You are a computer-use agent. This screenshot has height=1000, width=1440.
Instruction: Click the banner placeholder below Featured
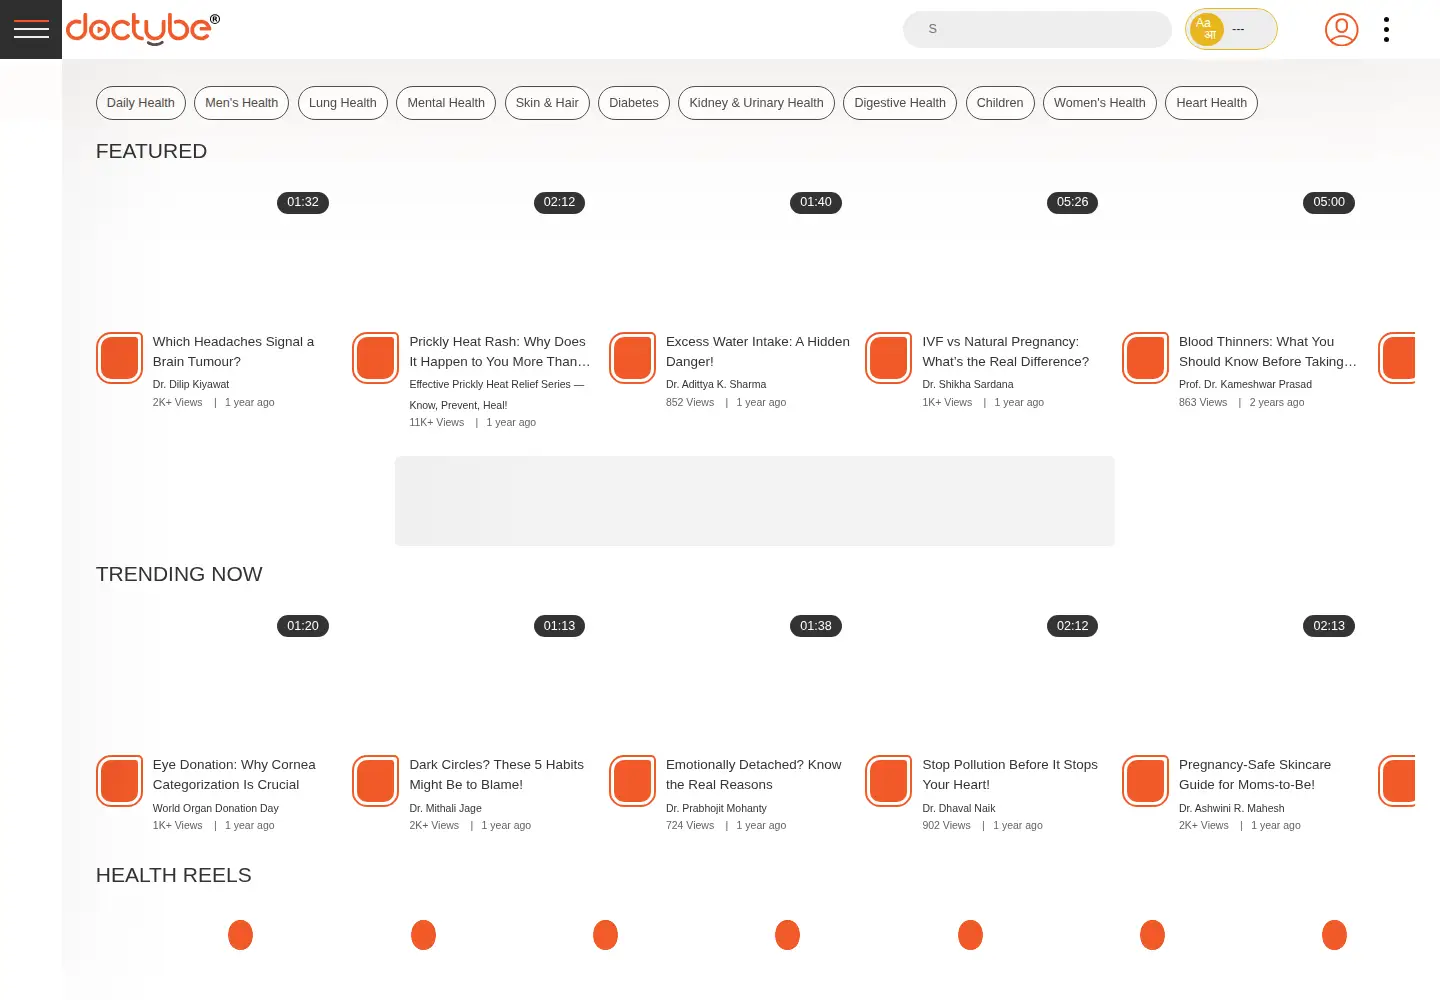755,501
